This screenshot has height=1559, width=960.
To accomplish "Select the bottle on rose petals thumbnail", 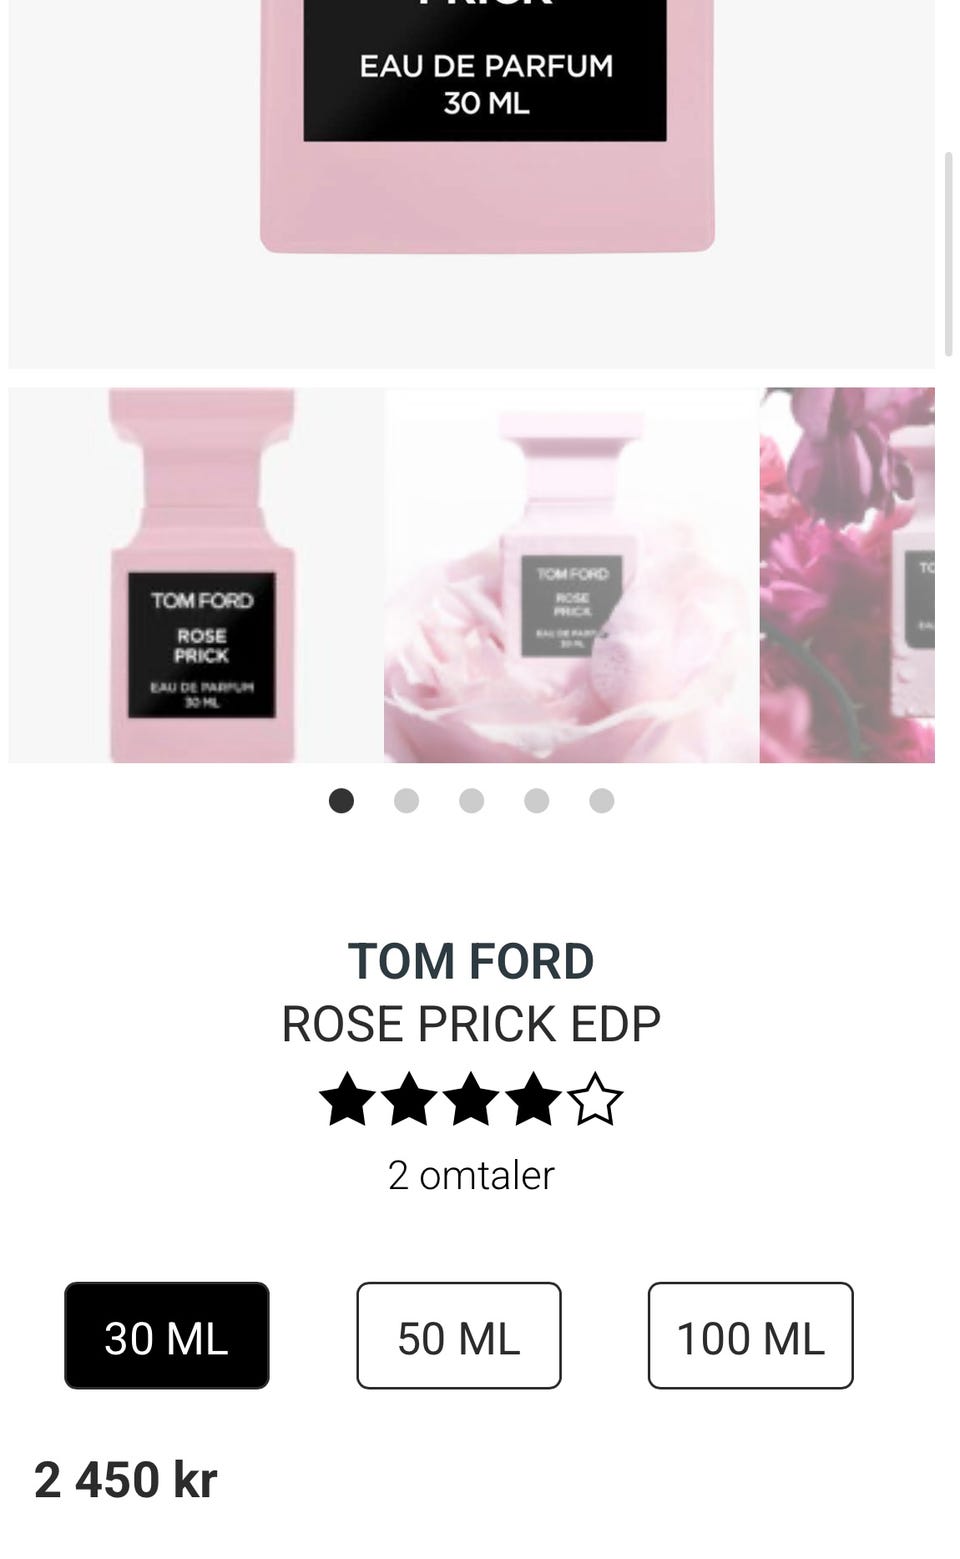I will coord(572,575).
